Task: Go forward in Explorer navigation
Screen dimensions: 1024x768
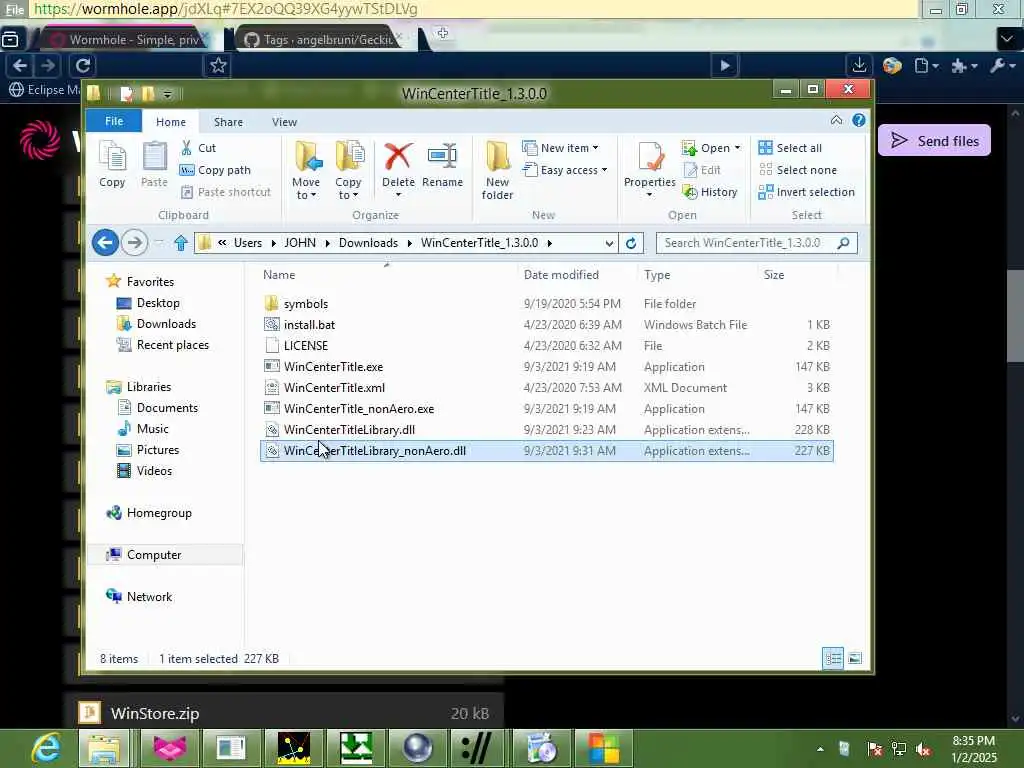Action: coord(135,243)
